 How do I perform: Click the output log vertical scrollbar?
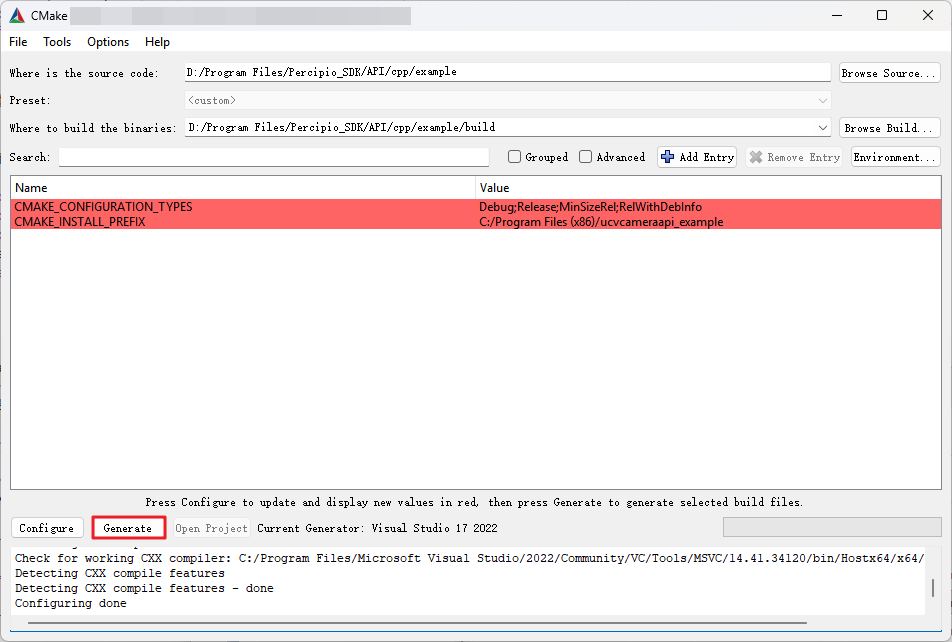click(x=933, y=586)
